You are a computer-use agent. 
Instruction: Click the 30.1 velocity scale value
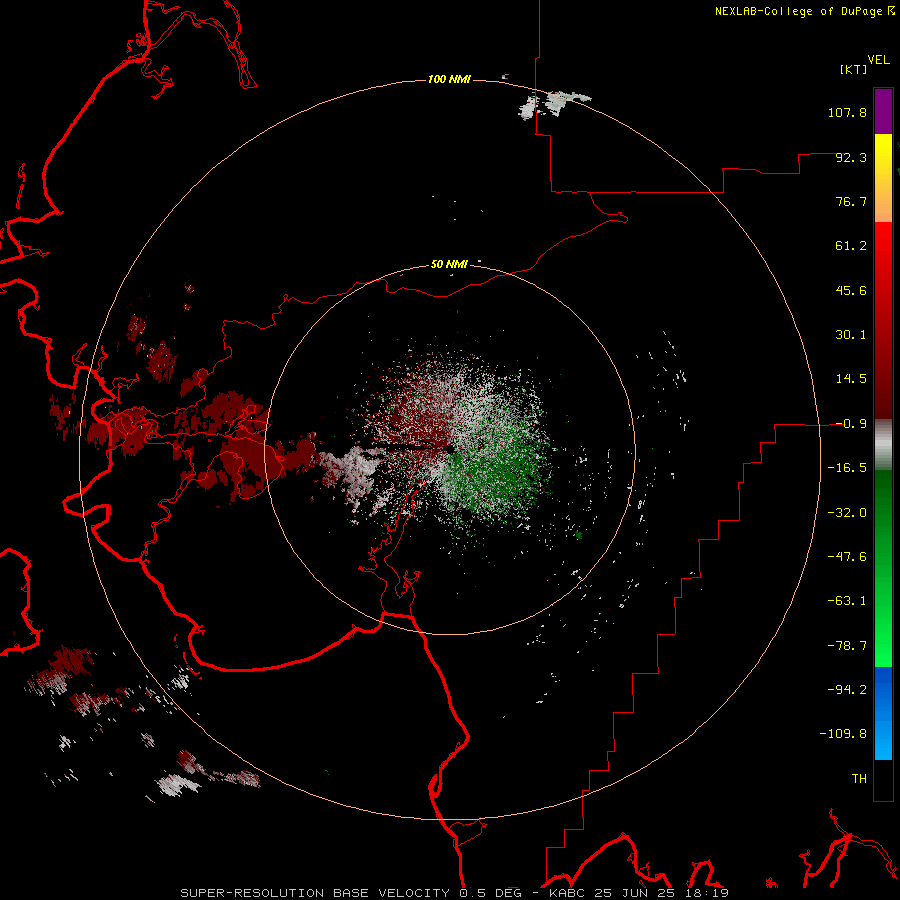pyautogui.click(x=851, y=335)
